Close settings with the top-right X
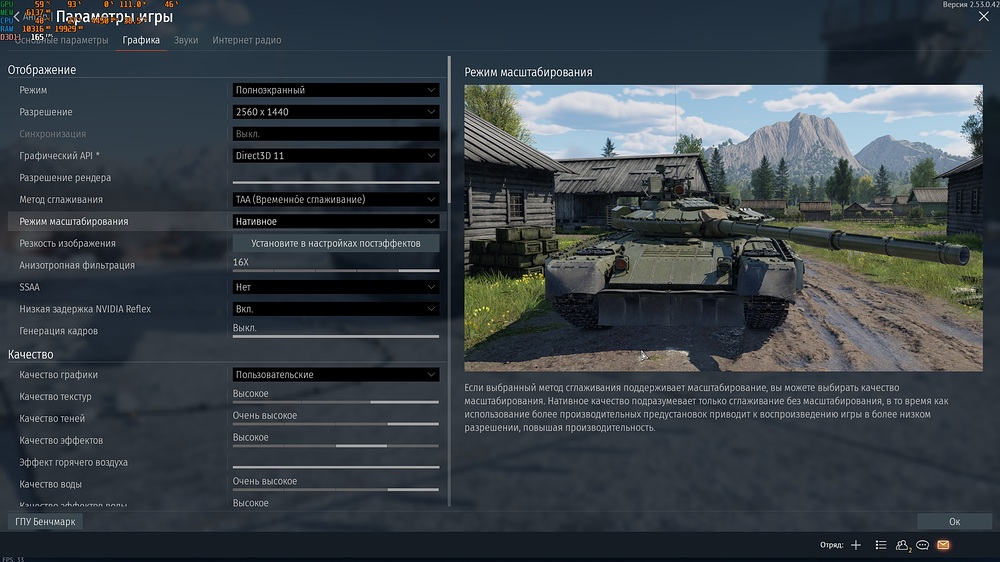The height and width of the screenshot is (562, 1000). tap(982, 17)
